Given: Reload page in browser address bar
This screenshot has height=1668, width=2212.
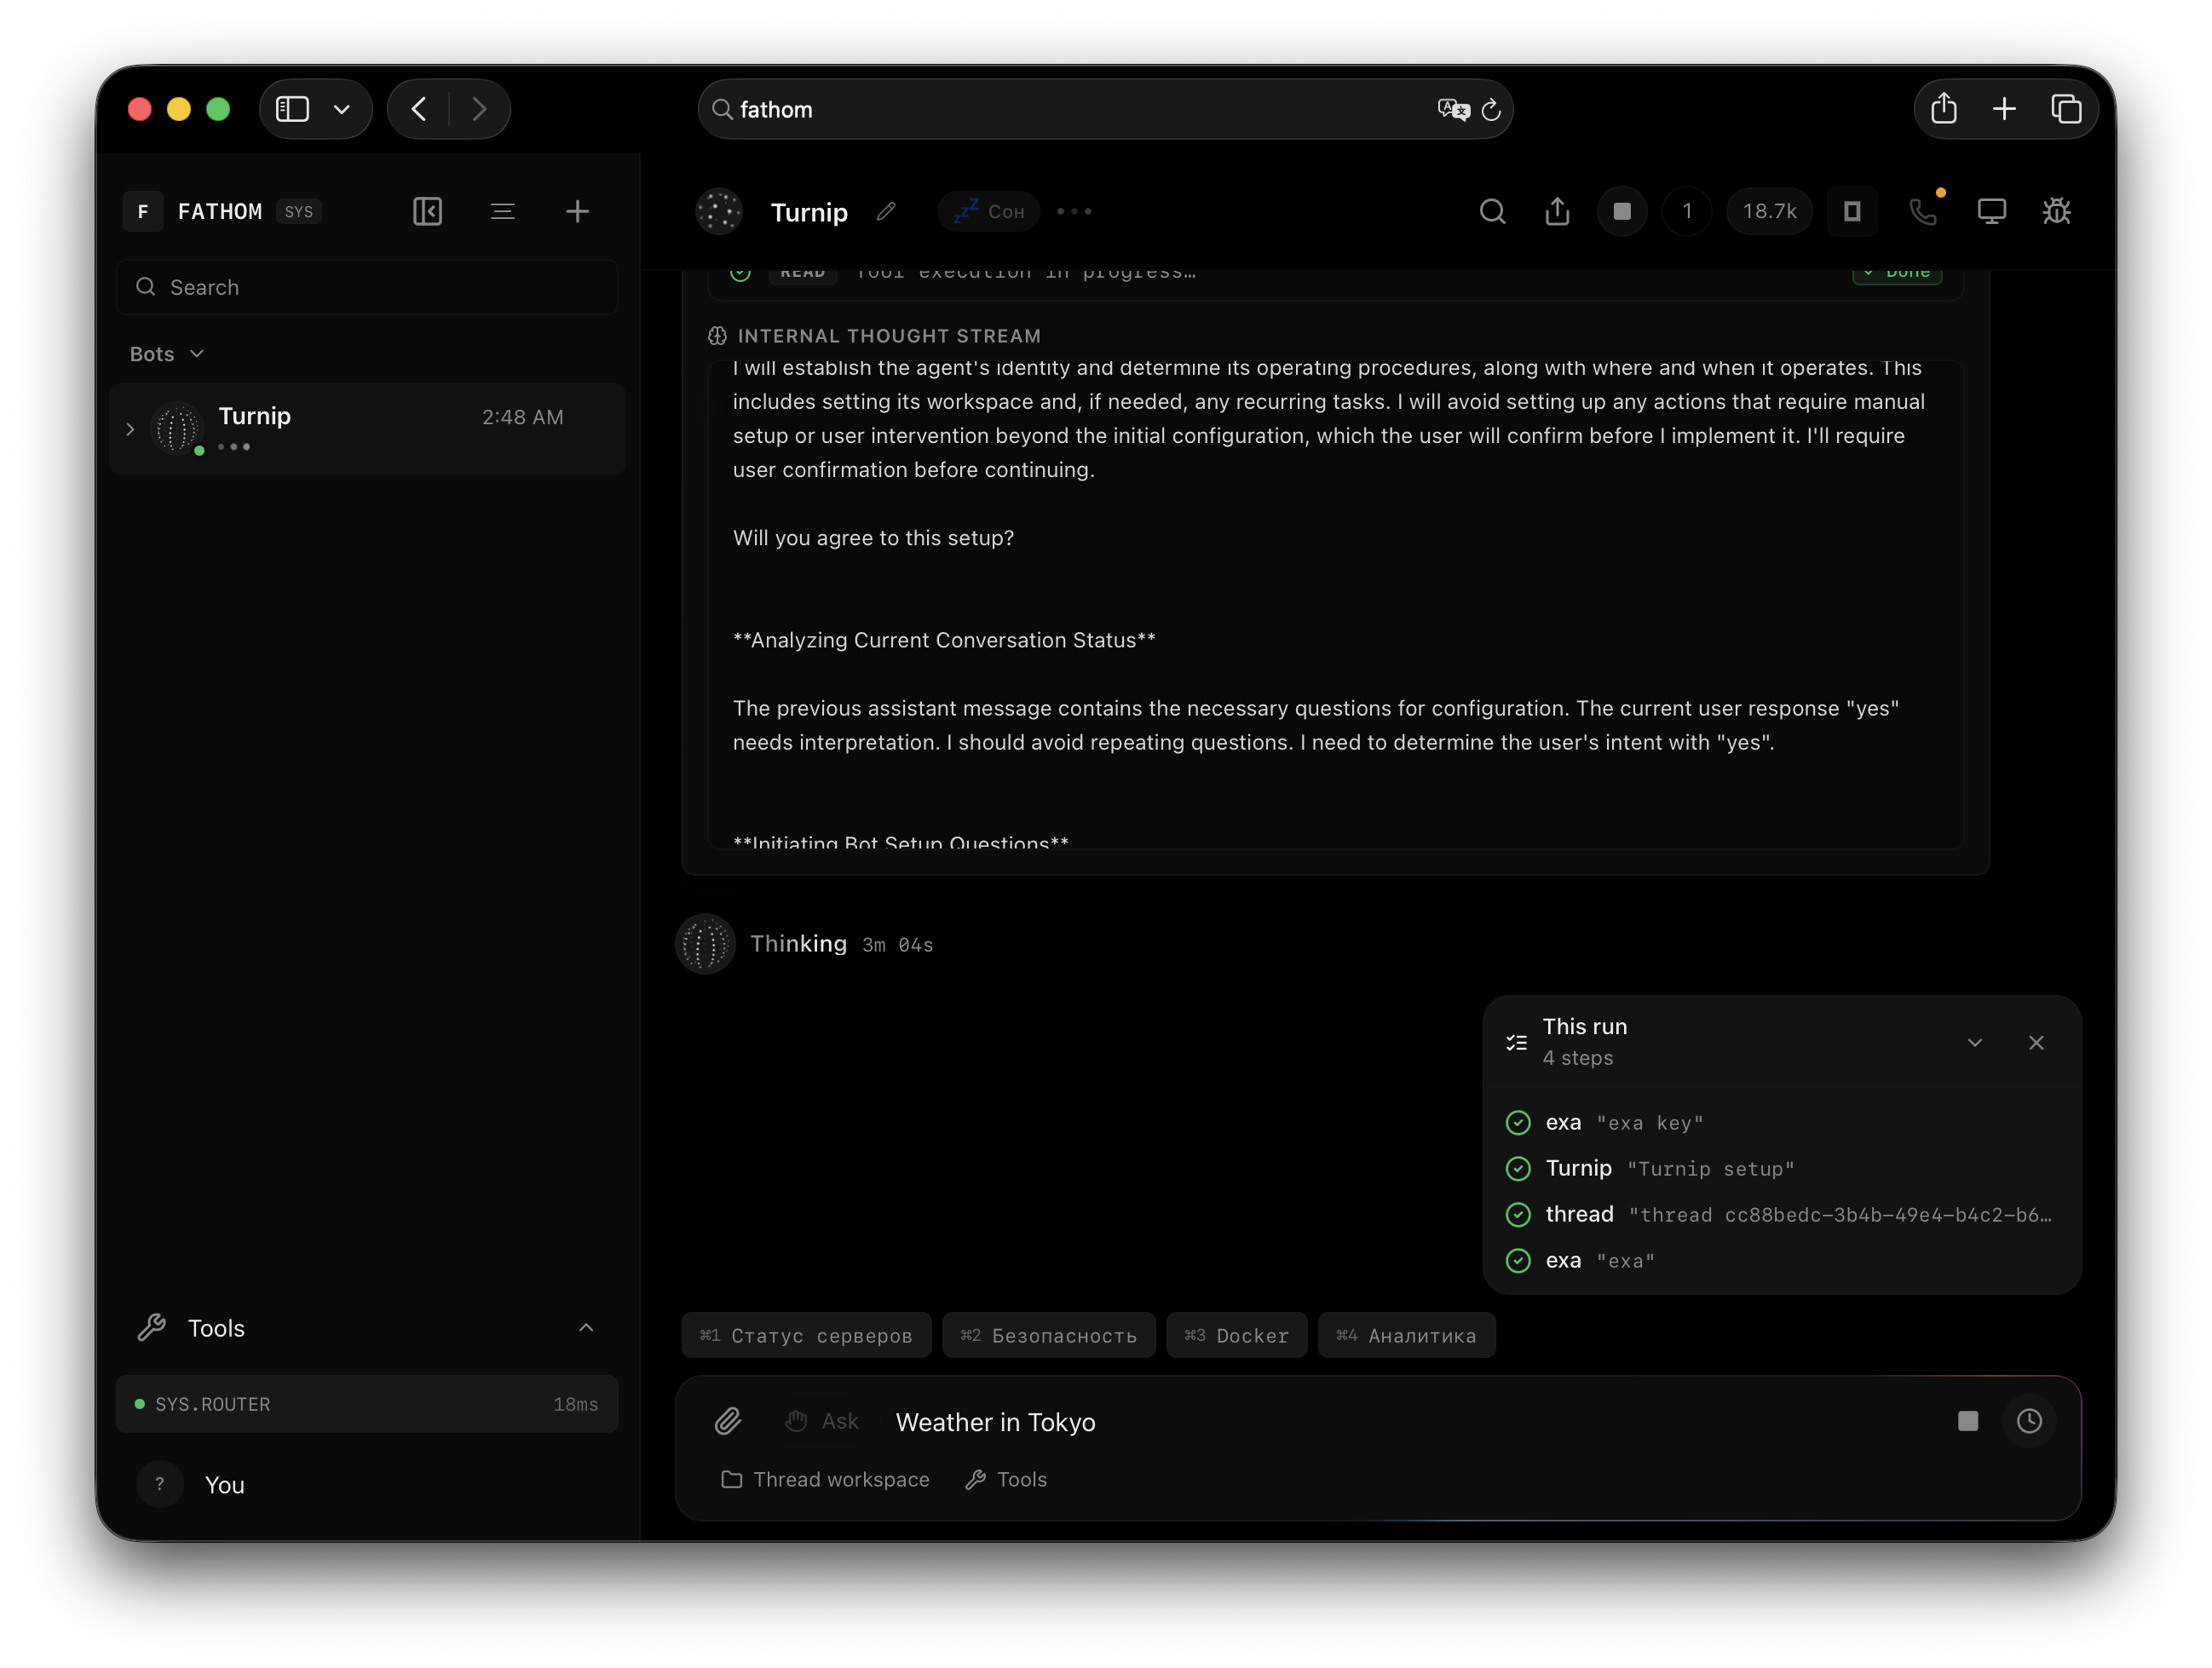Looking at the screenshot, I should [x=1491, y=110].
